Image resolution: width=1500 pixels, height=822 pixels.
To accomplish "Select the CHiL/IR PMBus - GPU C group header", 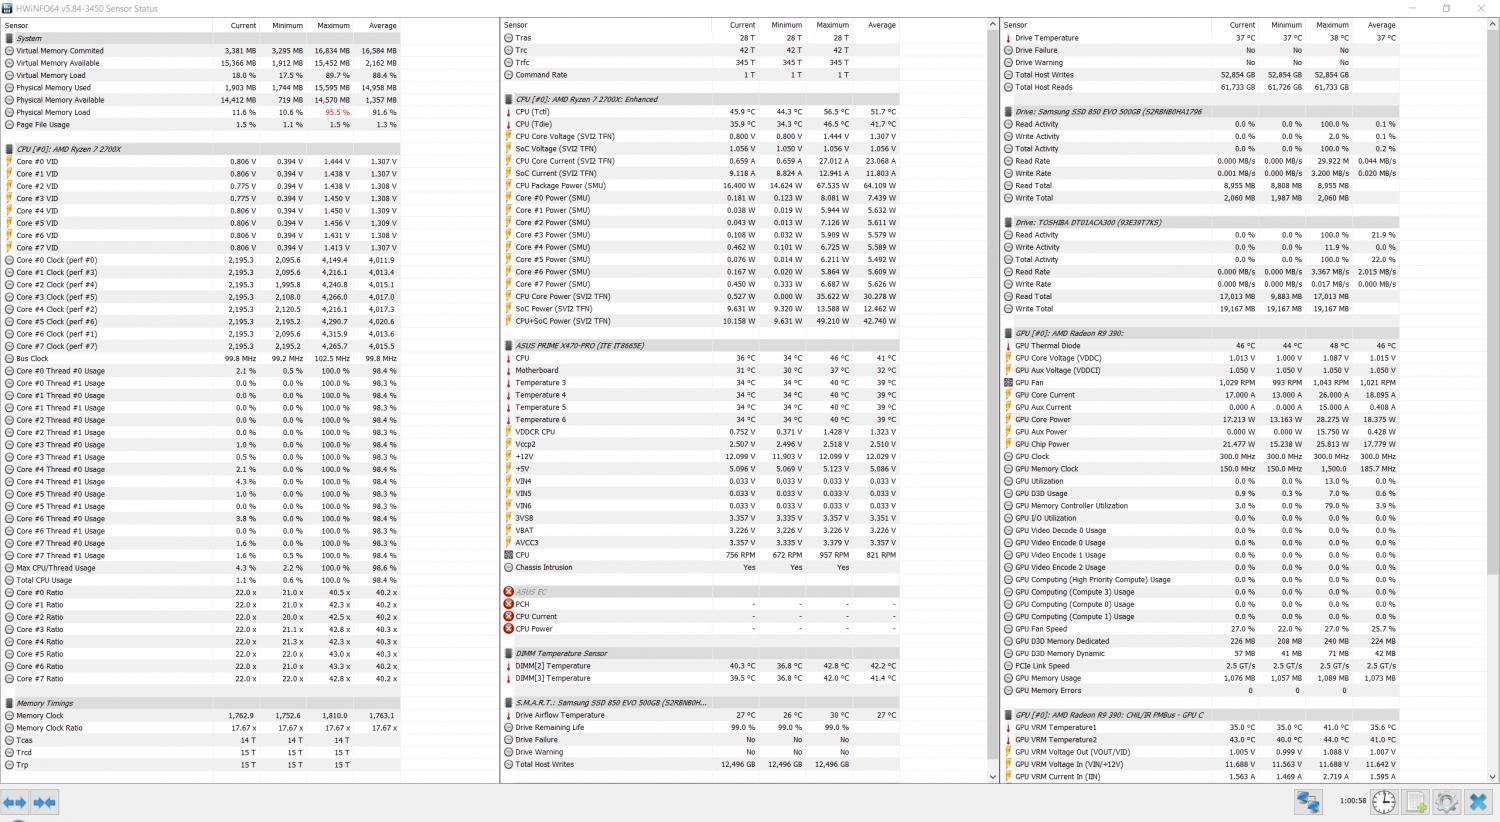I will click(x=1199, y=715).
